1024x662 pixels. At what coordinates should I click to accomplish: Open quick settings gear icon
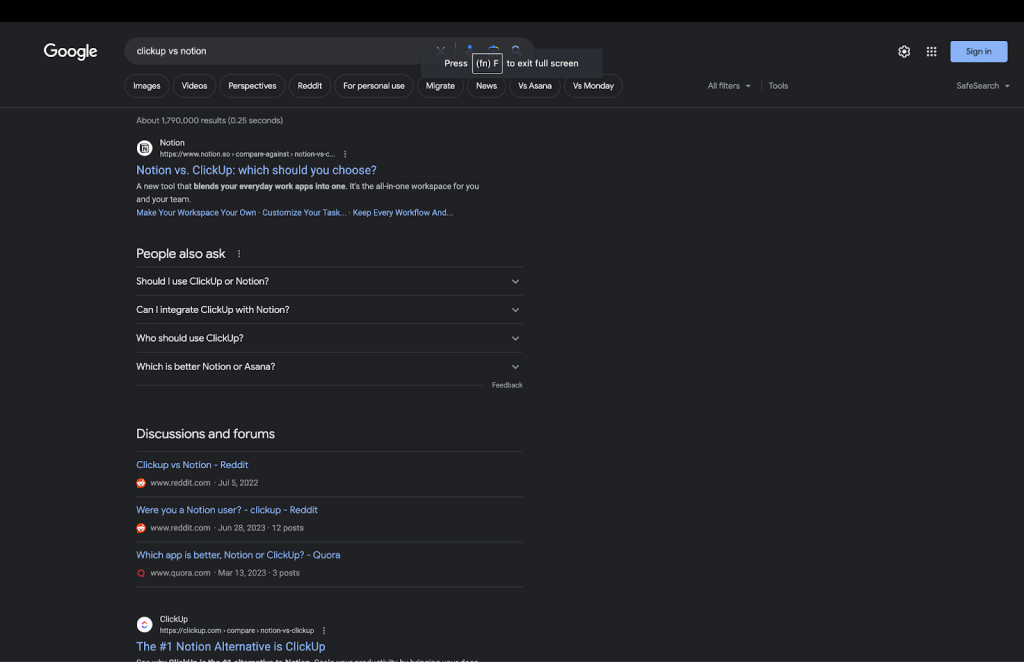[x=903, y=50]
